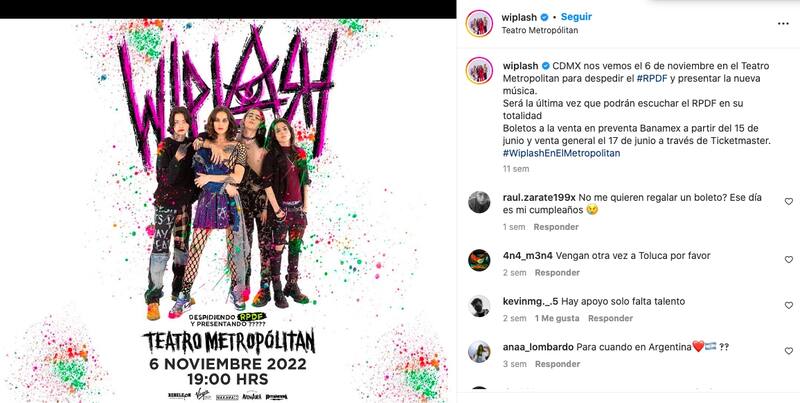800x403 pixels.
Task: Reply to raul.zarate199x's comment
Action: 556,227
